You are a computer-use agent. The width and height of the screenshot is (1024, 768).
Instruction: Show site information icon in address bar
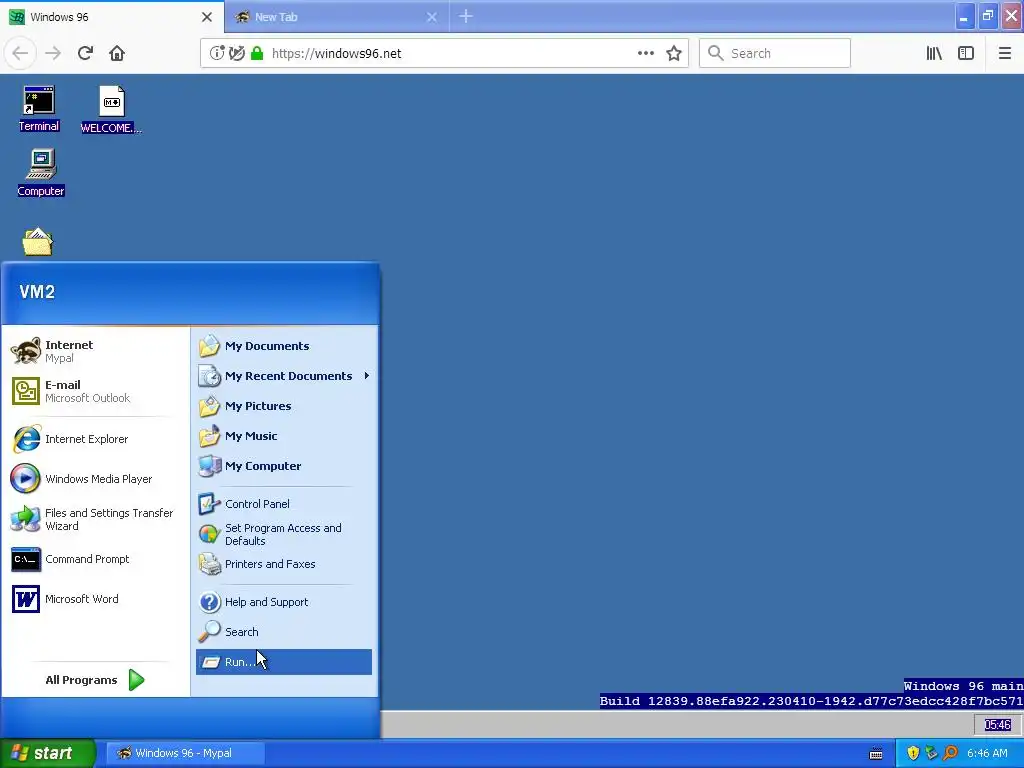click(217, 53)
